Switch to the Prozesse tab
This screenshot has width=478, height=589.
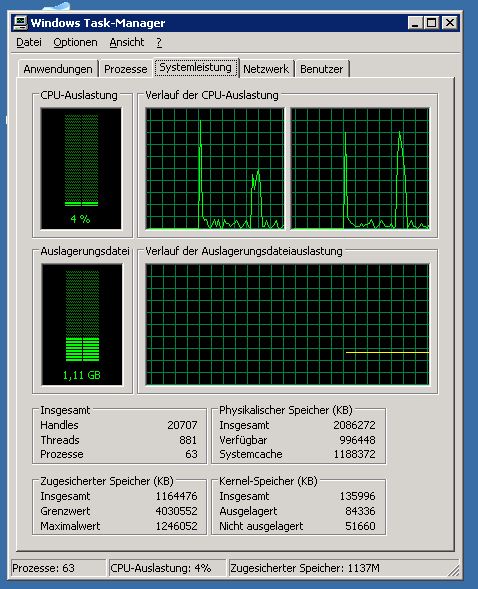click(x=125, y=69)
